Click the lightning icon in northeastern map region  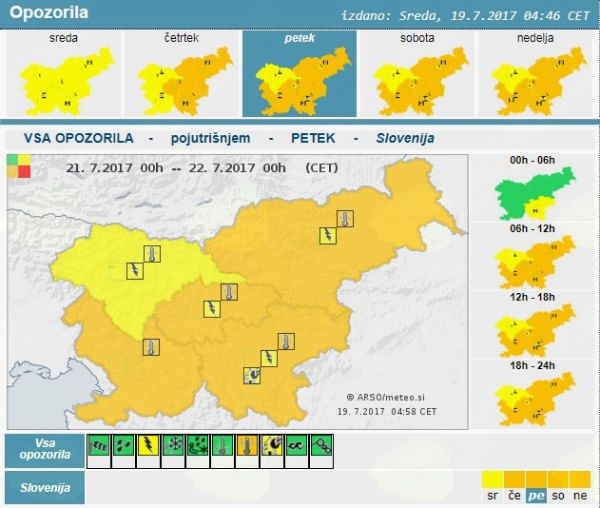(x=327, y=236)
